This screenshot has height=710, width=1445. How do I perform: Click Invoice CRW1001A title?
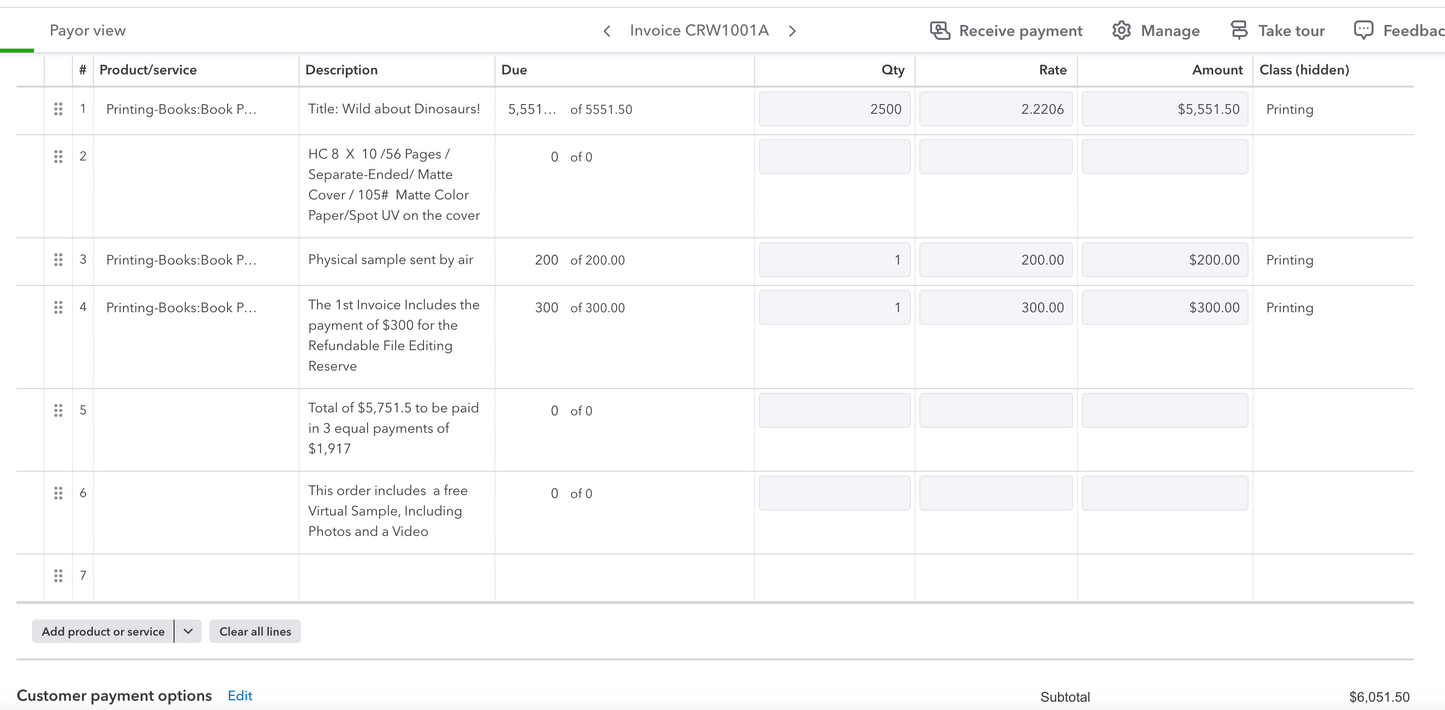[699, 31]
